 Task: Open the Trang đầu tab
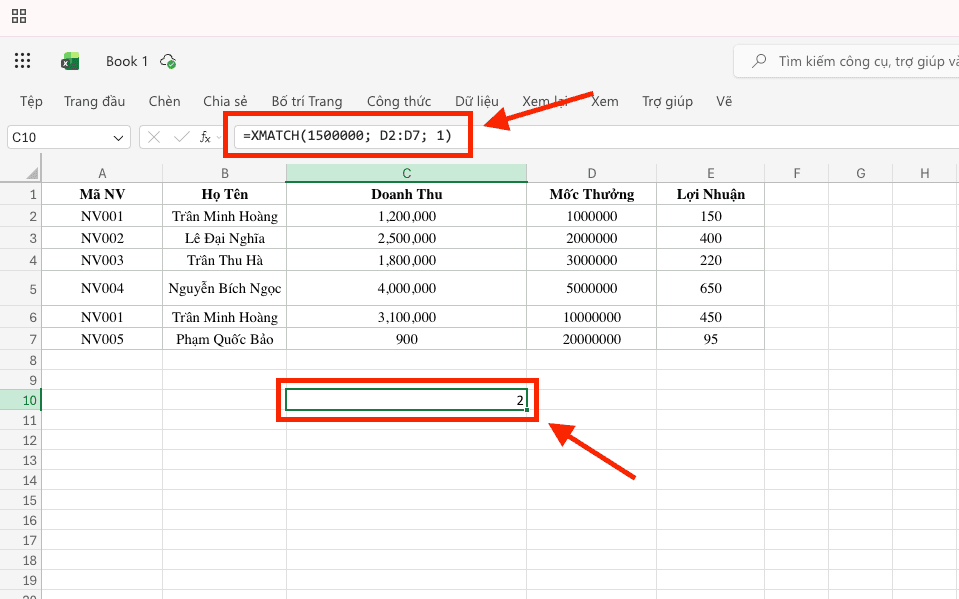[94, 101]
